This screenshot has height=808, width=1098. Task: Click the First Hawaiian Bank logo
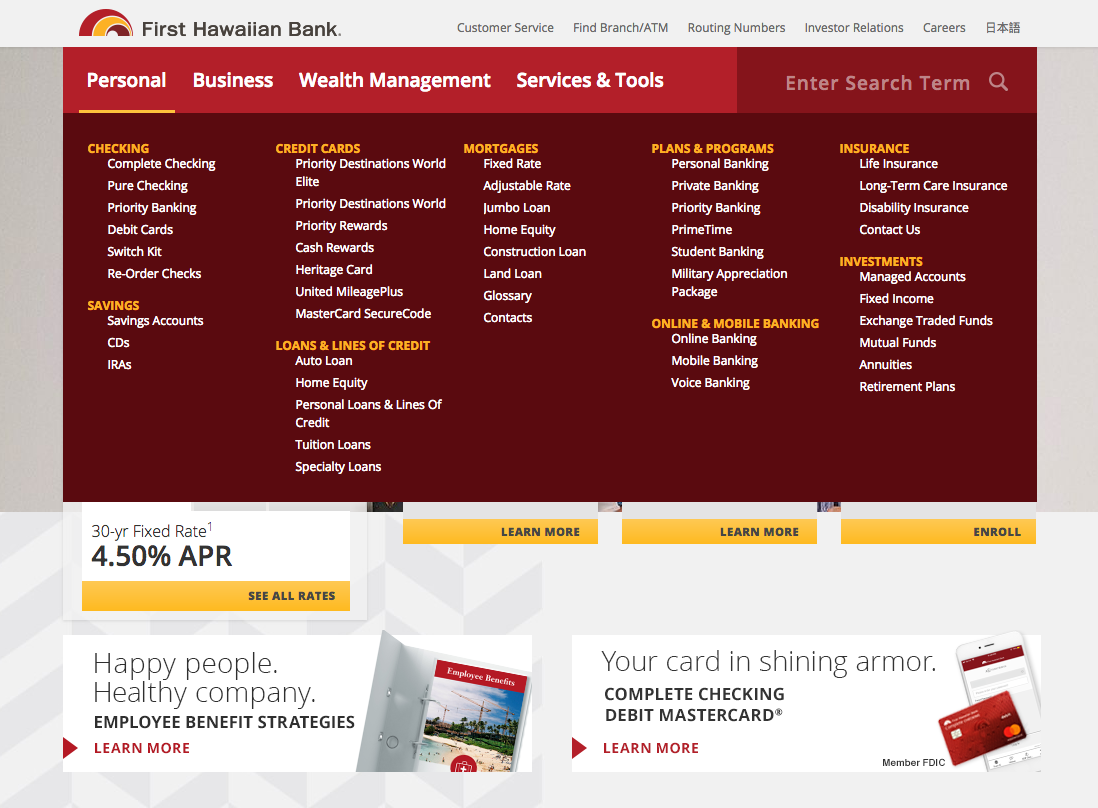(210, 25)
